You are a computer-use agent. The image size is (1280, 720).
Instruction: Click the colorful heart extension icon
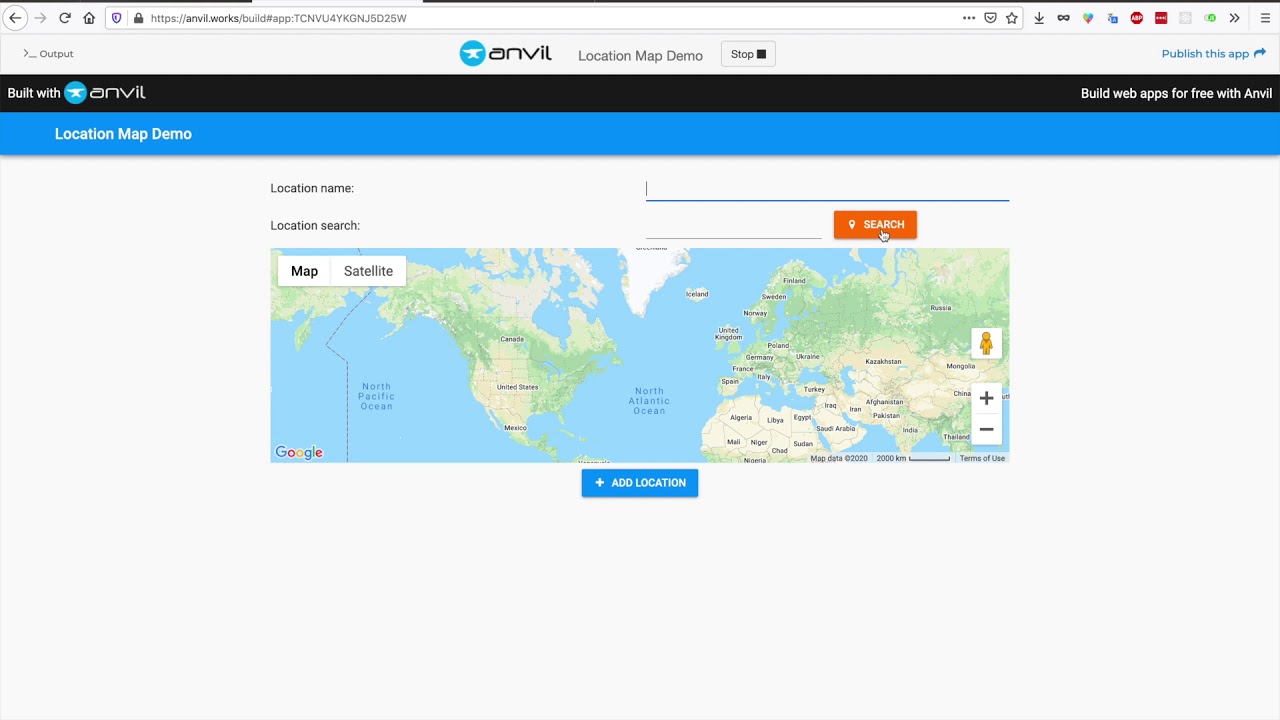[x=1088, y=18]
